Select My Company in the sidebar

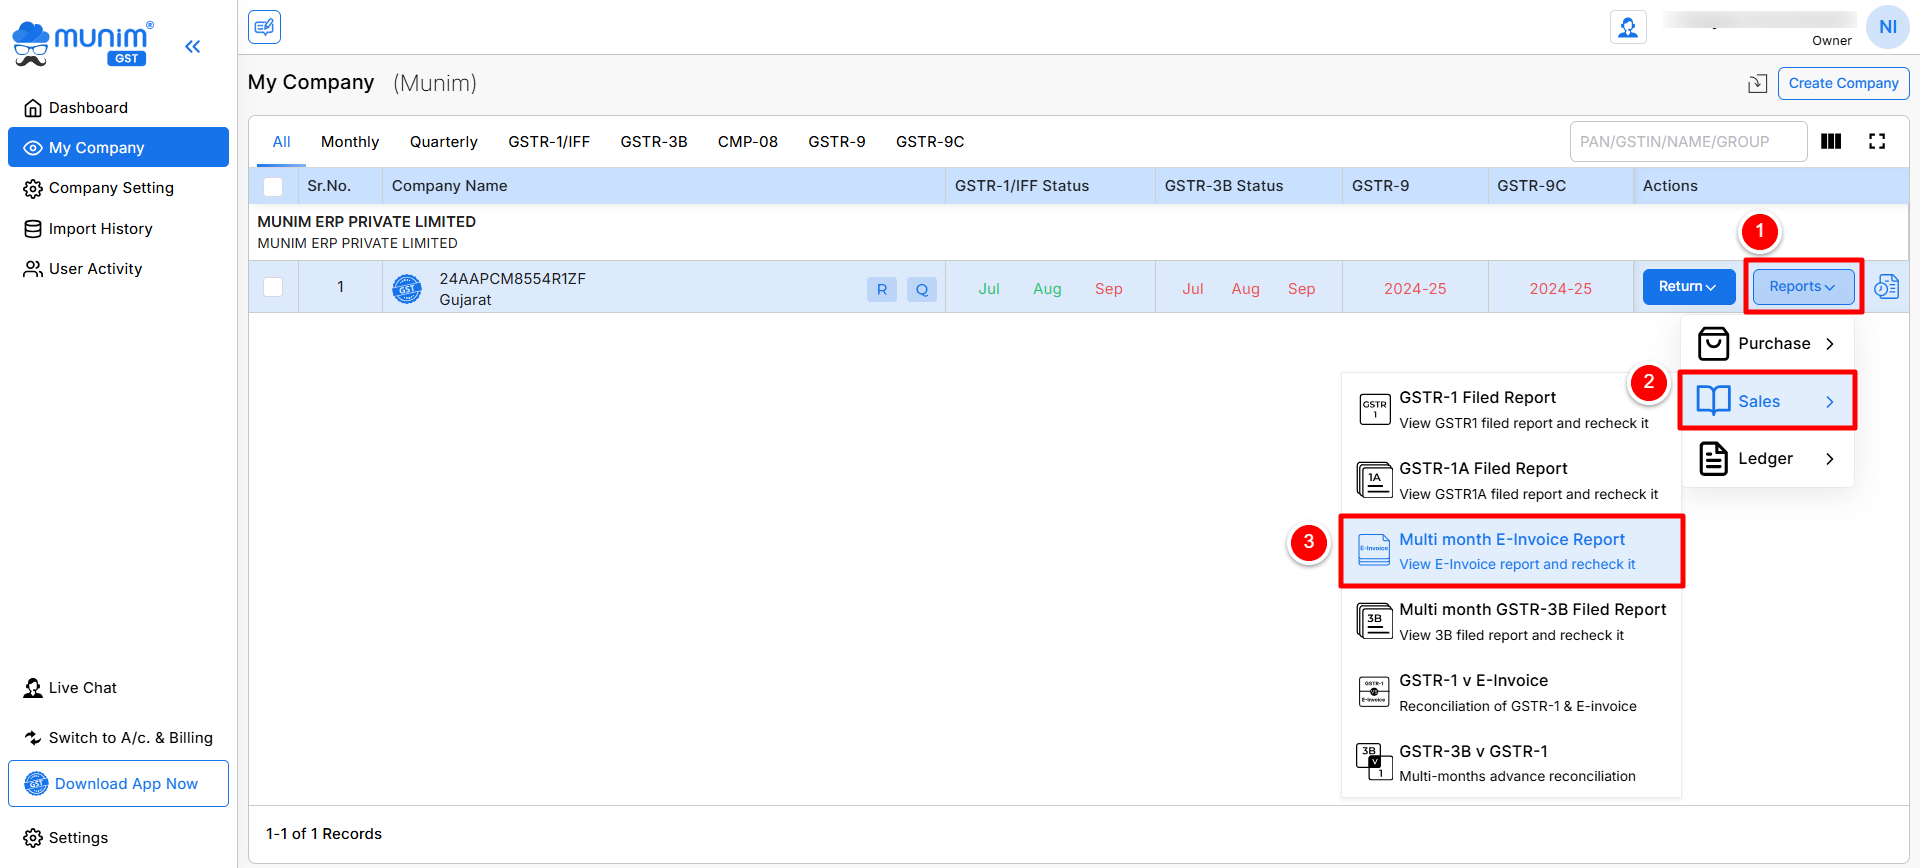118,147
